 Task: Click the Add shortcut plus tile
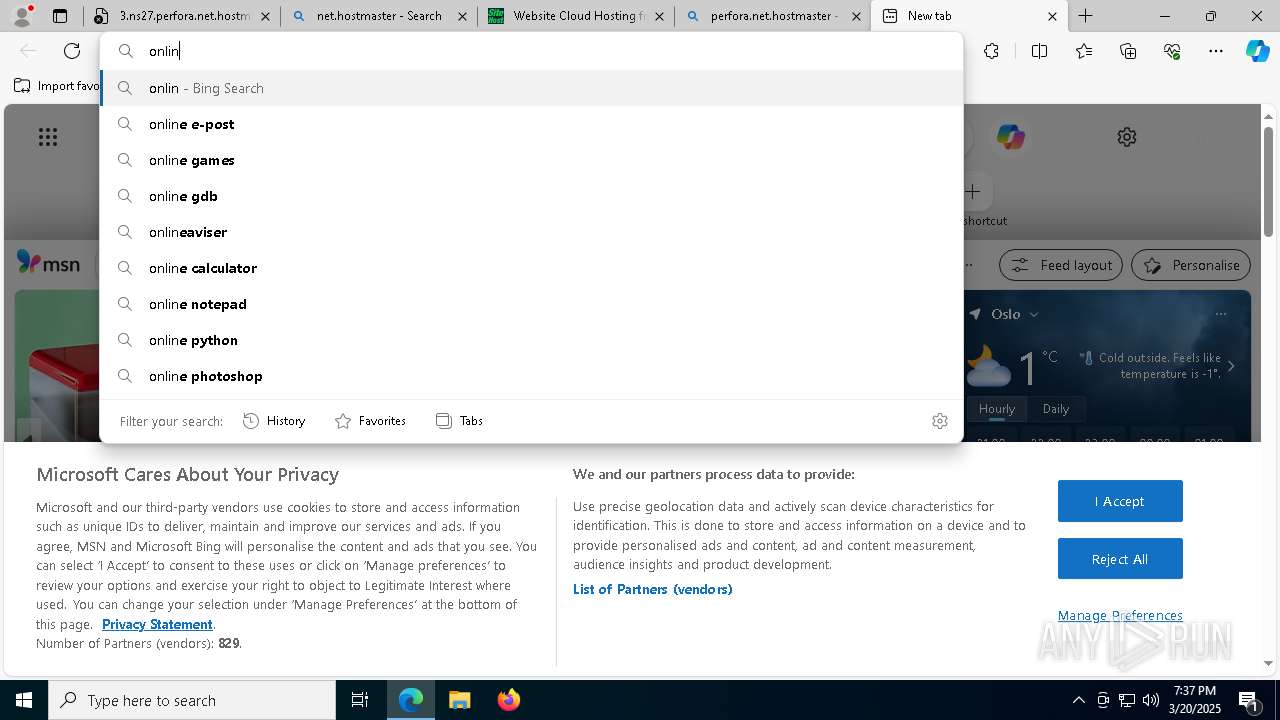click(x=972, y=191)
